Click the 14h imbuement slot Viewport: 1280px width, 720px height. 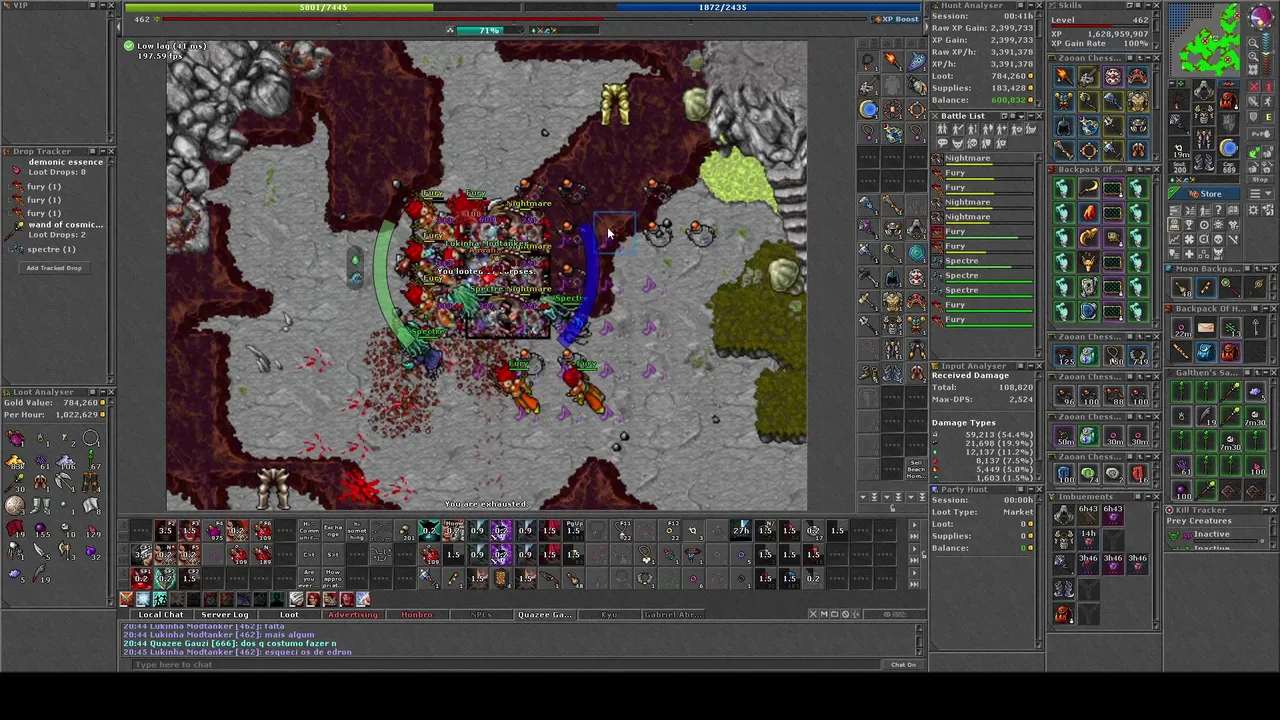[x=1088, y=540]
